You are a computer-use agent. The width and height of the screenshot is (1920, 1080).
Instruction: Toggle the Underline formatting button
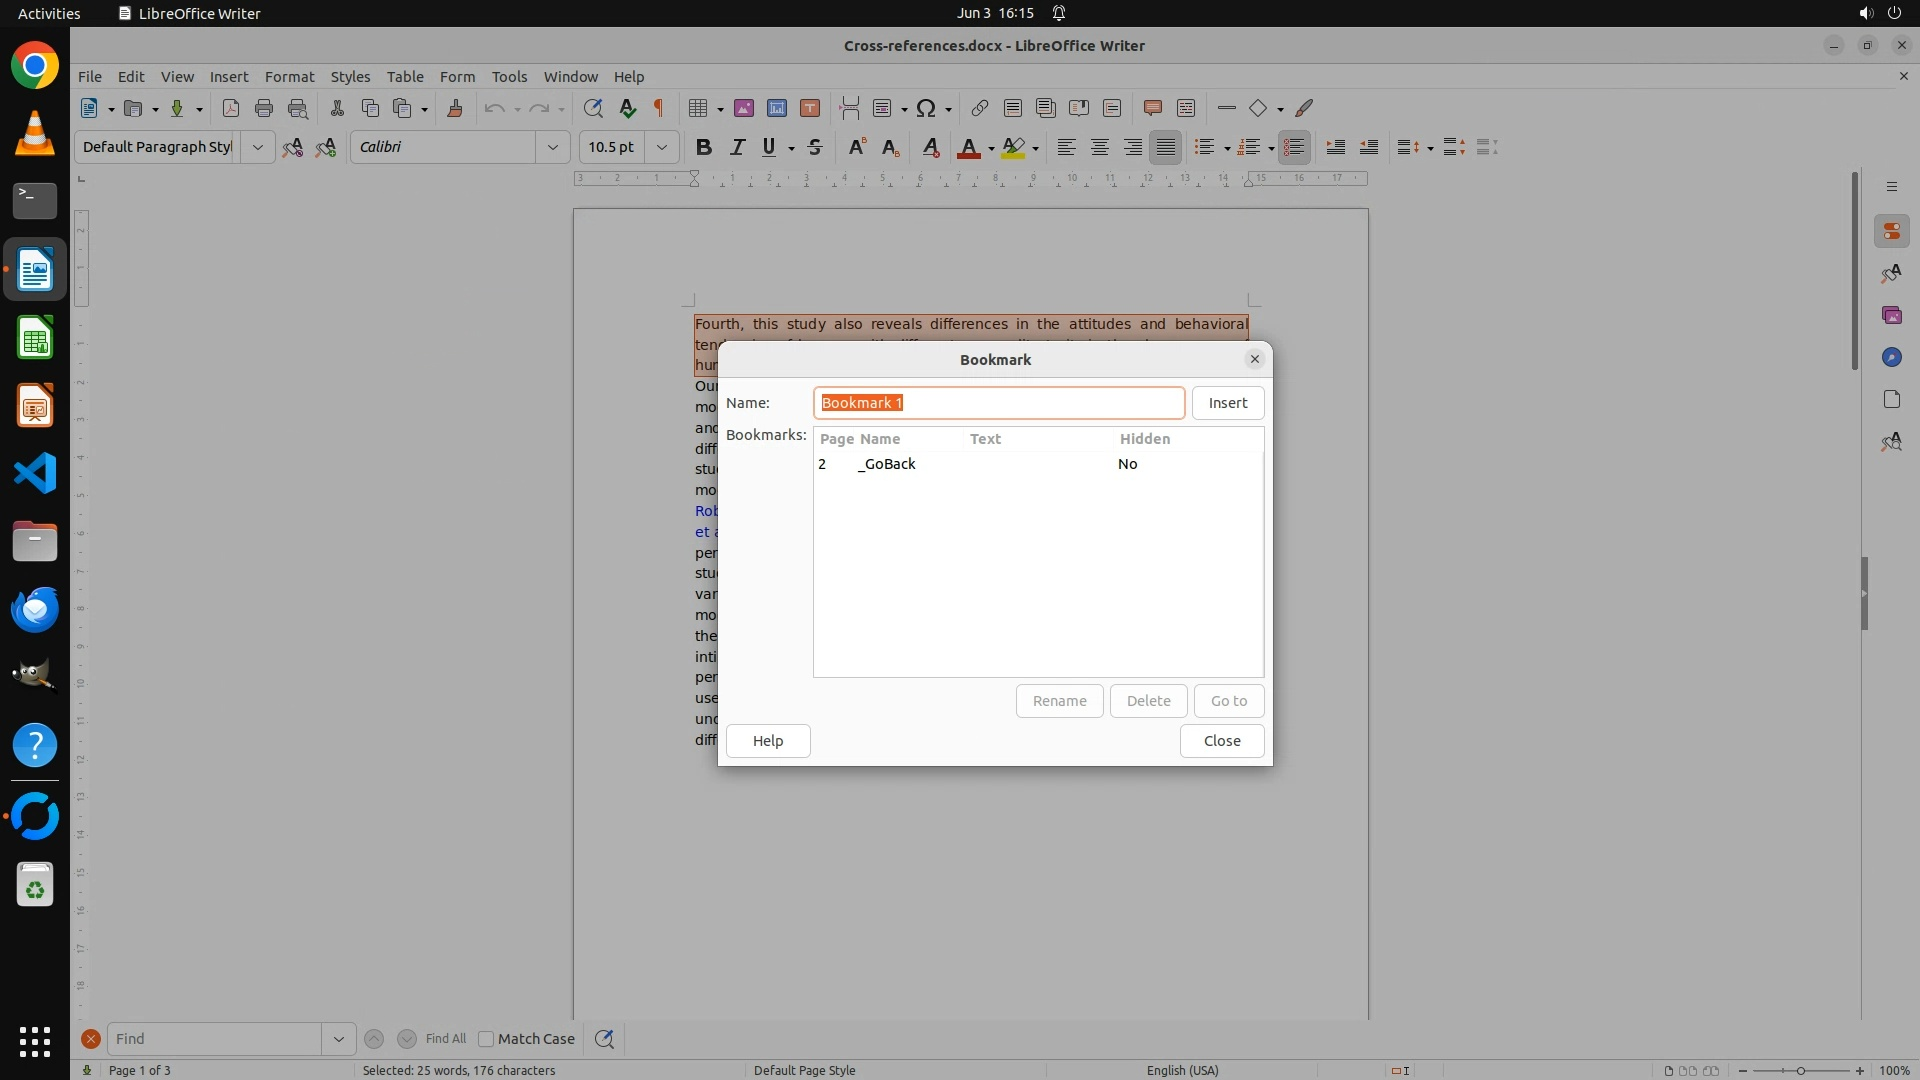click(x=769, y=147)
